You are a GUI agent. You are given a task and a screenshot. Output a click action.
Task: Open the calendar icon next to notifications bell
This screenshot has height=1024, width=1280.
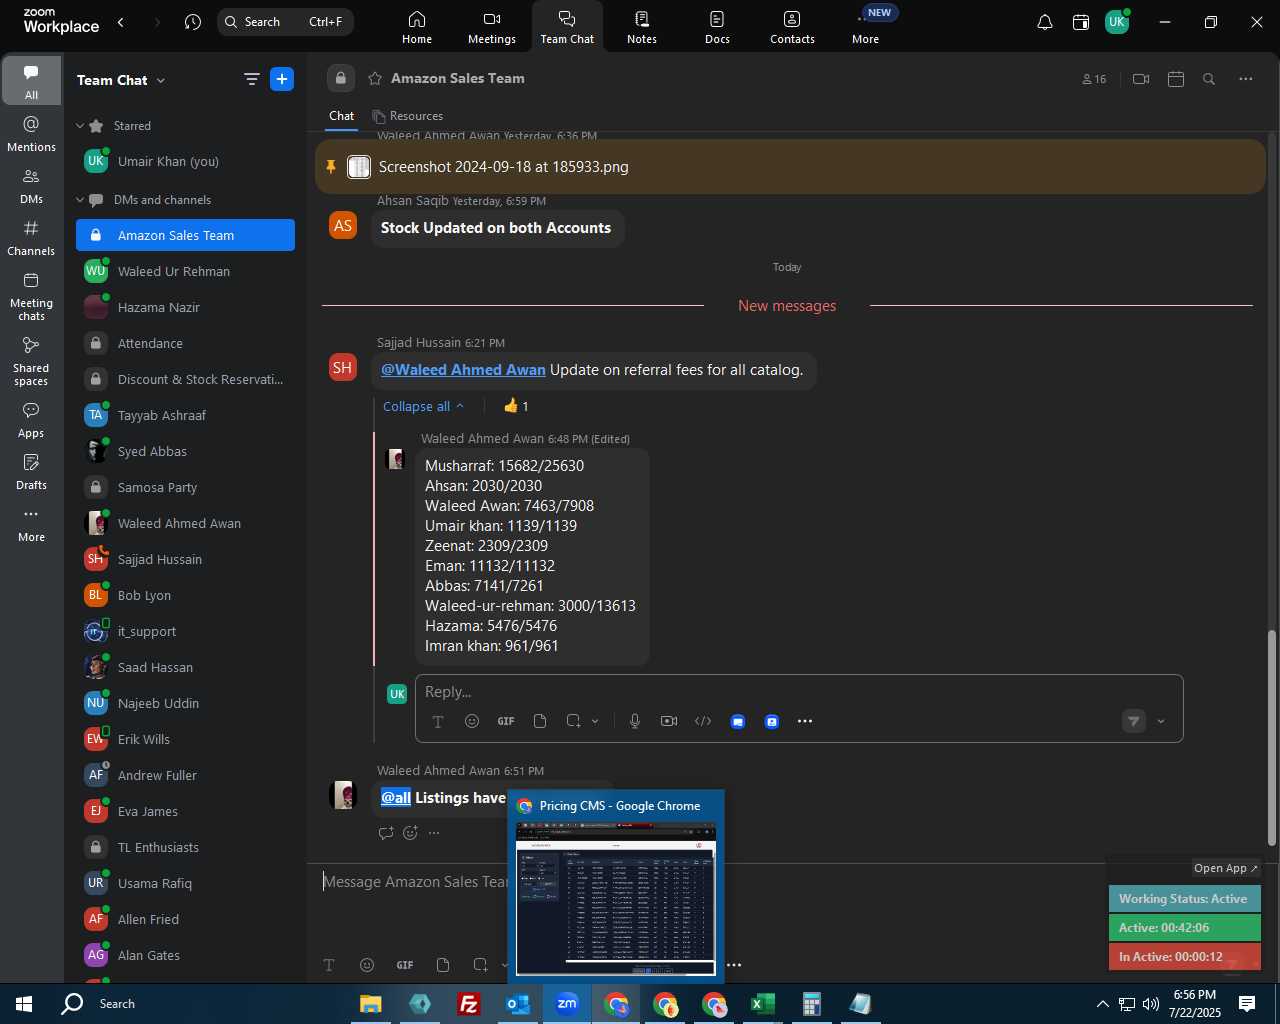[1081, 22]
